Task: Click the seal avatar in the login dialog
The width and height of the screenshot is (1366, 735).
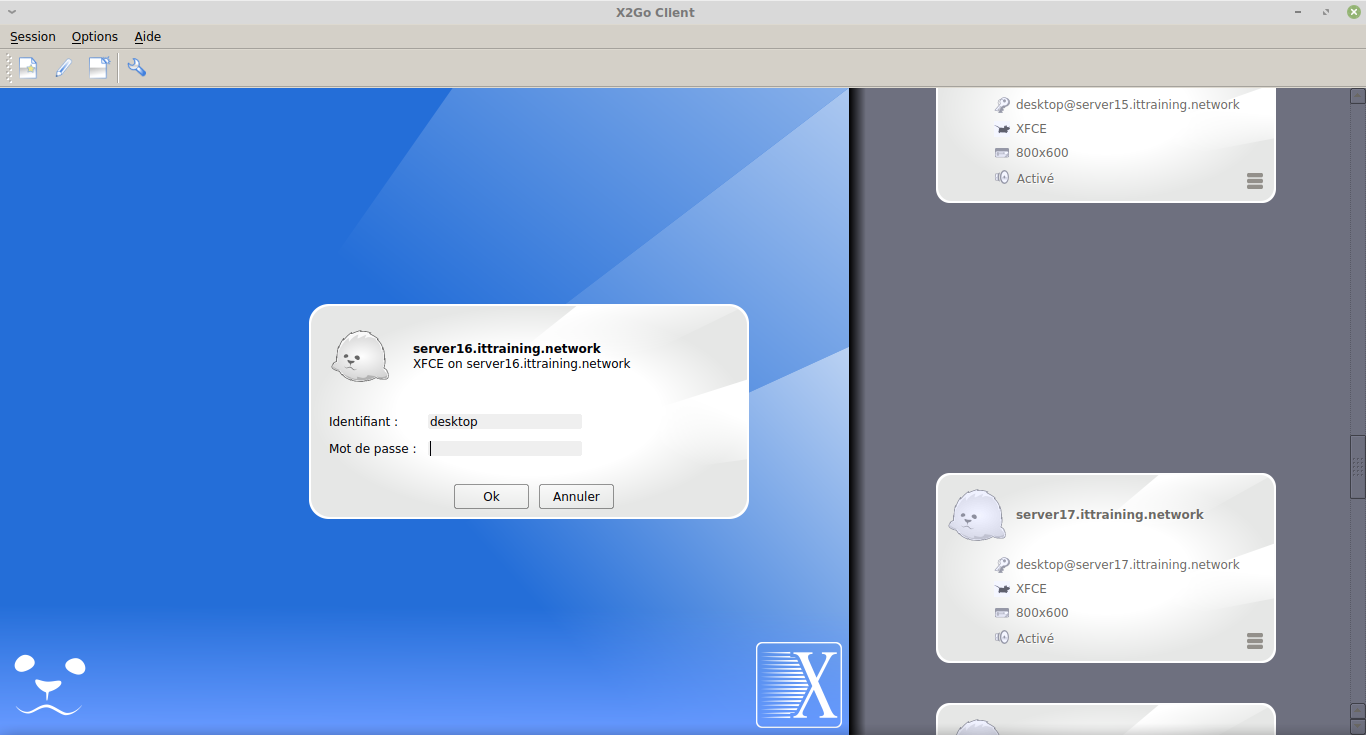Action: 360,356
